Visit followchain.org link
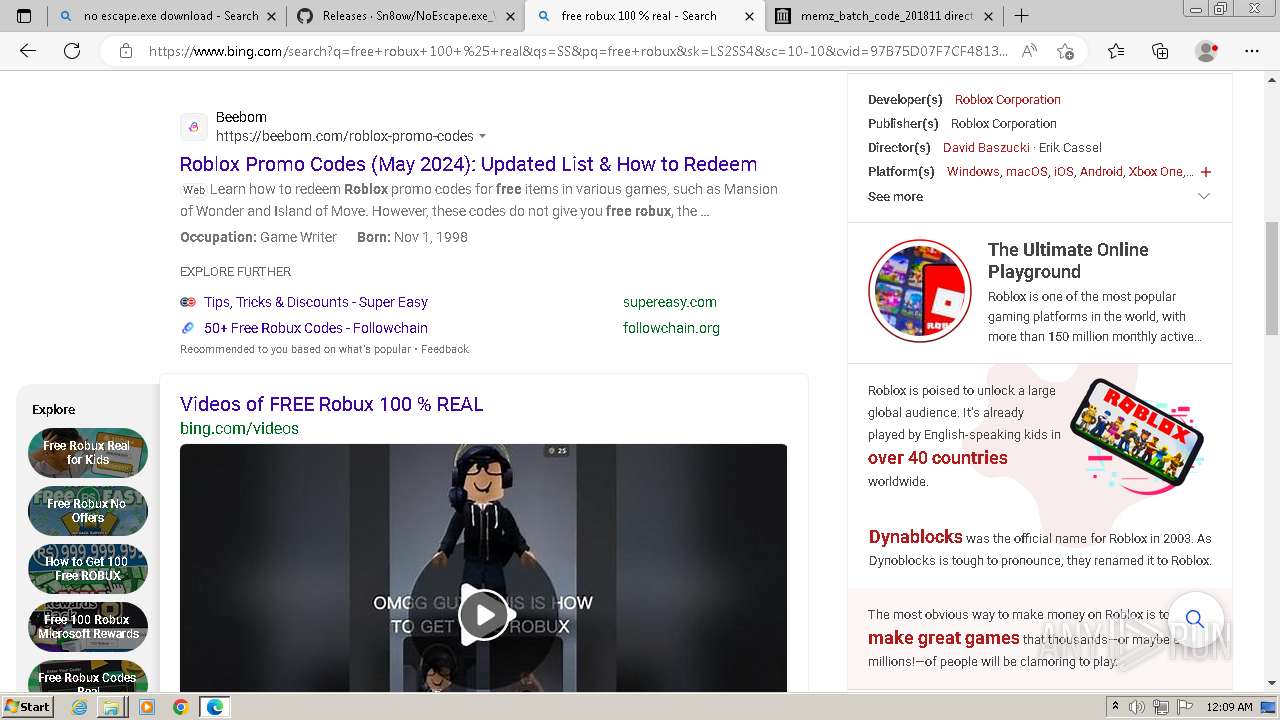Screen dimensions: 1280x720 [x=671, y=328]
